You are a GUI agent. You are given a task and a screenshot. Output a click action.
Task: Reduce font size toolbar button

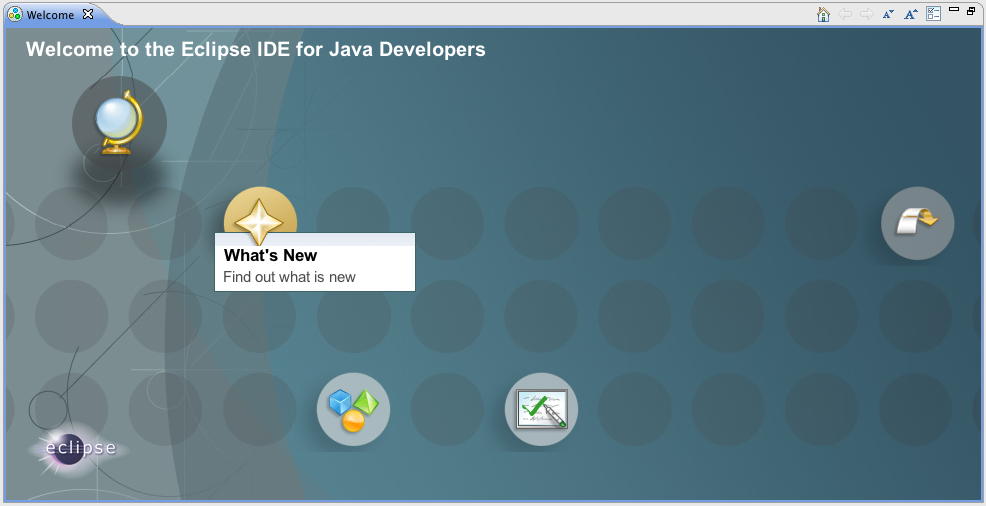pos(888,14)
